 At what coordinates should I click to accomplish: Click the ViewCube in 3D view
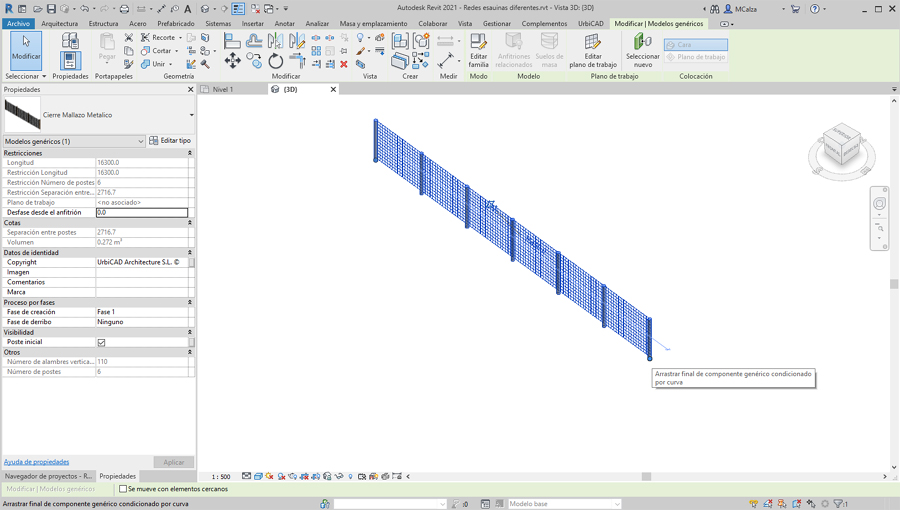point(841,148)
